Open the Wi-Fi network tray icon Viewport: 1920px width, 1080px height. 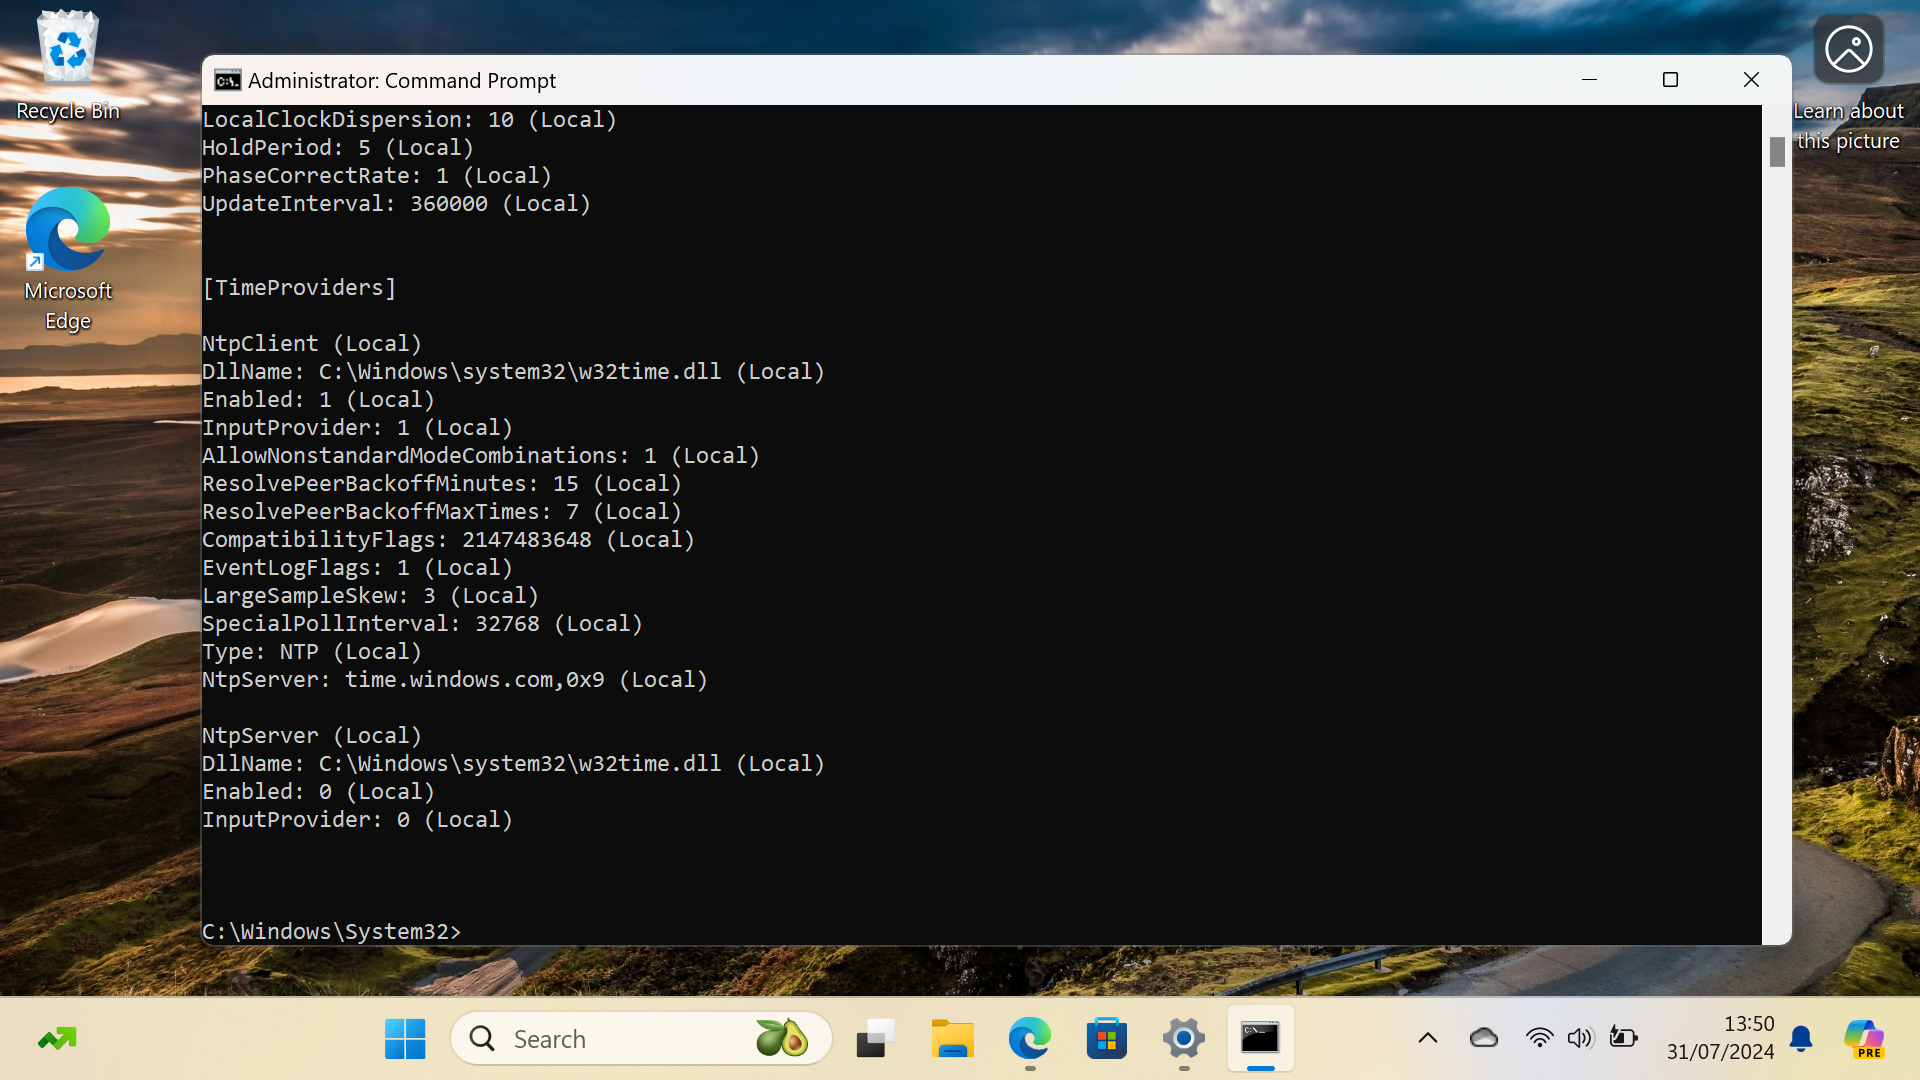(1539, 1038)
